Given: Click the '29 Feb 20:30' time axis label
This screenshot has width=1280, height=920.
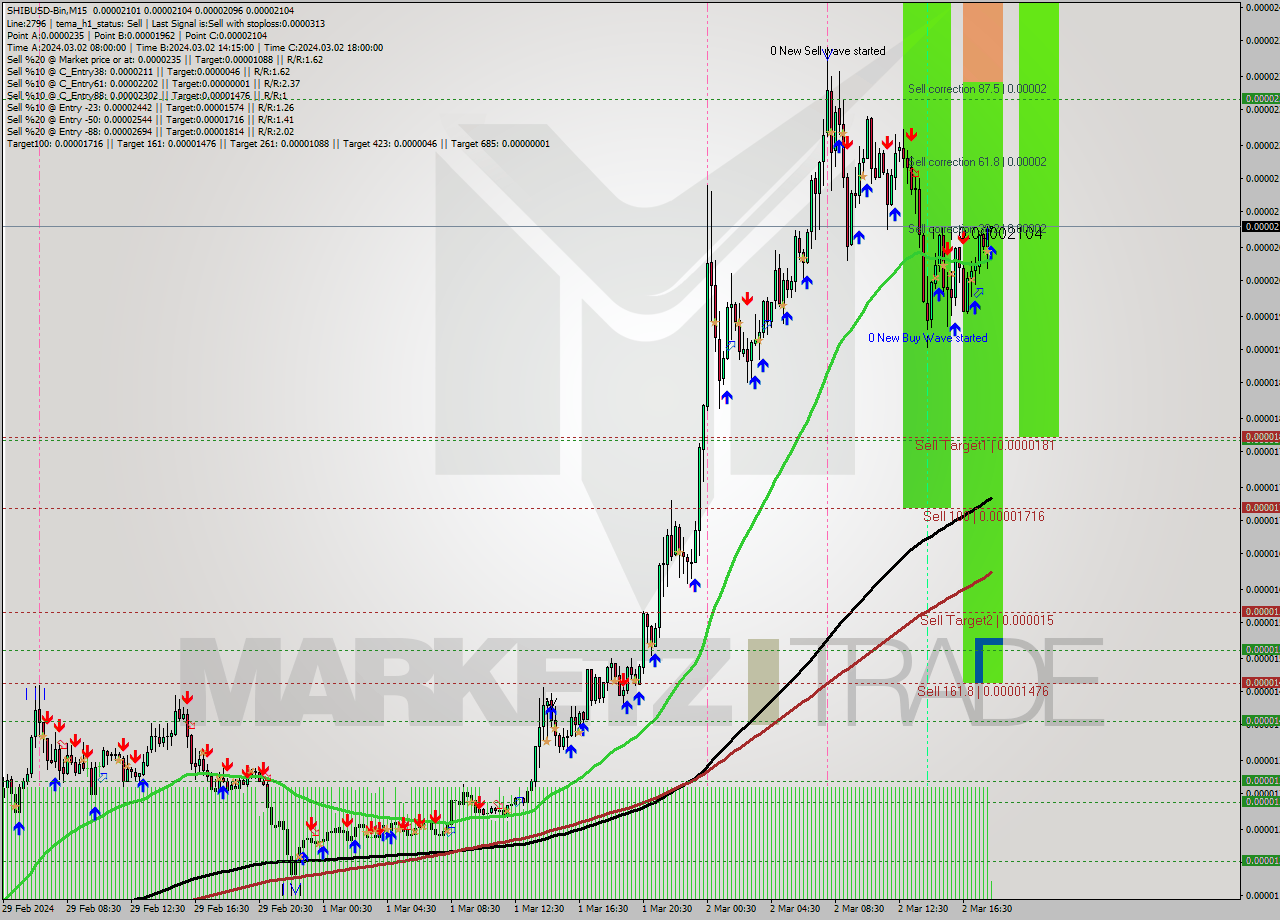Looking at the screenshot, I should 286,909.
